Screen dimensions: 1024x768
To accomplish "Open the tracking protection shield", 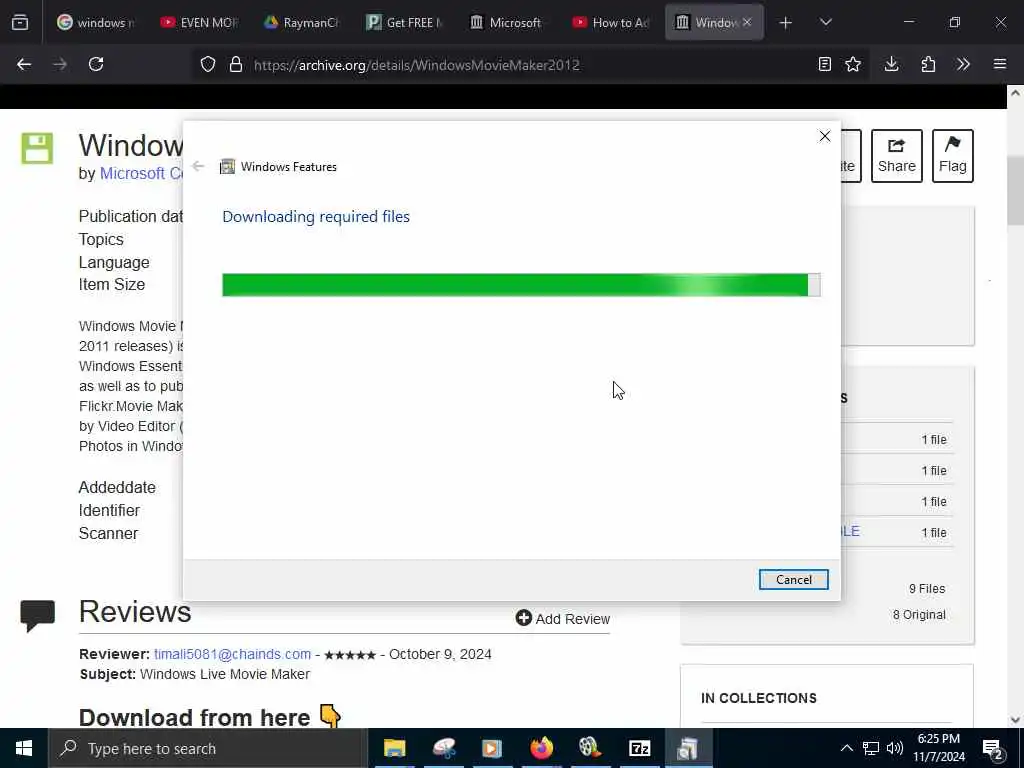I will point(208,65).
